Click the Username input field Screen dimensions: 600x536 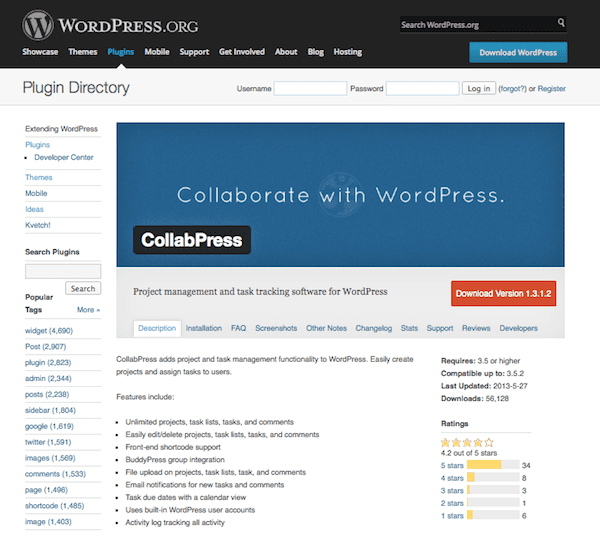310,88
